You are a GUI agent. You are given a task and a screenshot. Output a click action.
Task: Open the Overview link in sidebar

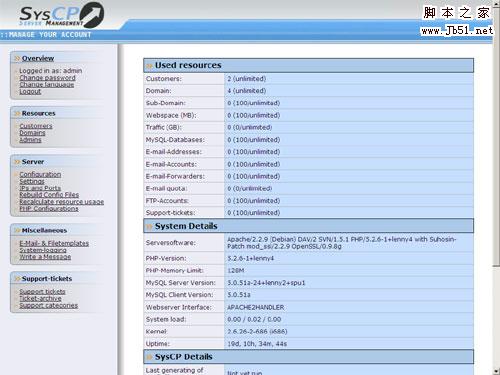[38, 58]
